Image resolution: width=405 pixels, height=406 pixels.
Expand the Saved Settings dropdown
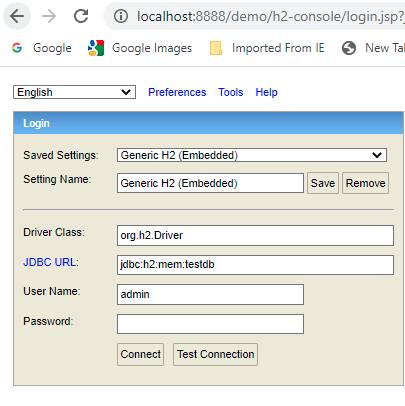252,155
